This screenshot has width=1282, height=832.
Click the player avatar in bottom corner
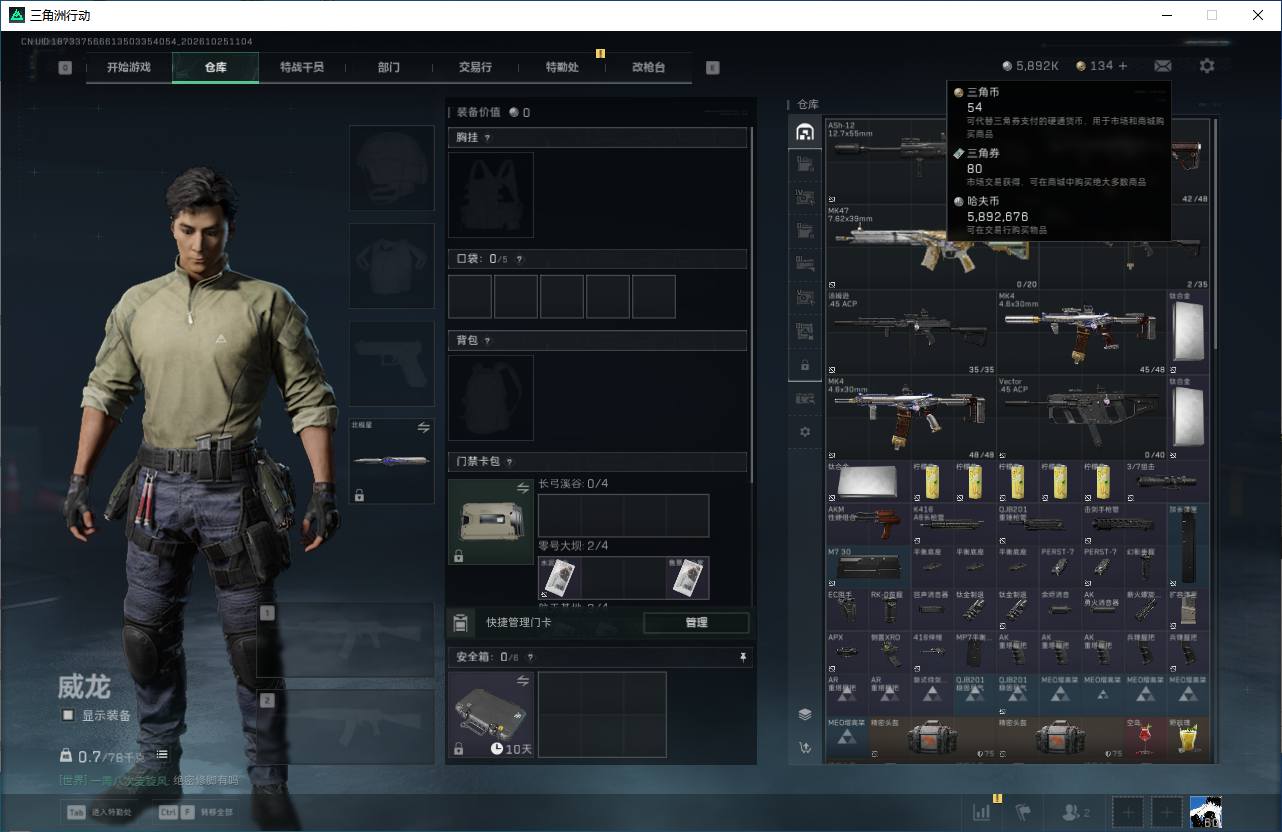(1206, 812)
